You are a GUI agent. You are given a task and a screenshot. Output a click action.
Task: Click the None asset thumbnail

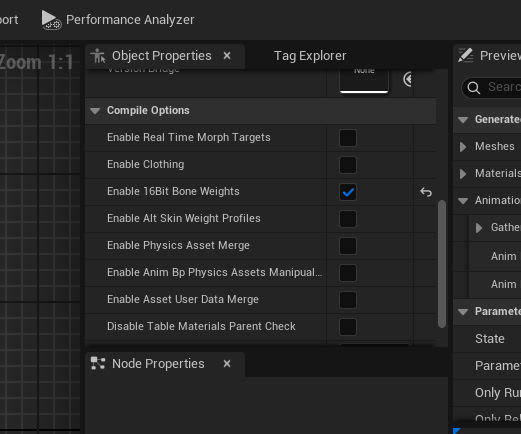coord(364,80)
